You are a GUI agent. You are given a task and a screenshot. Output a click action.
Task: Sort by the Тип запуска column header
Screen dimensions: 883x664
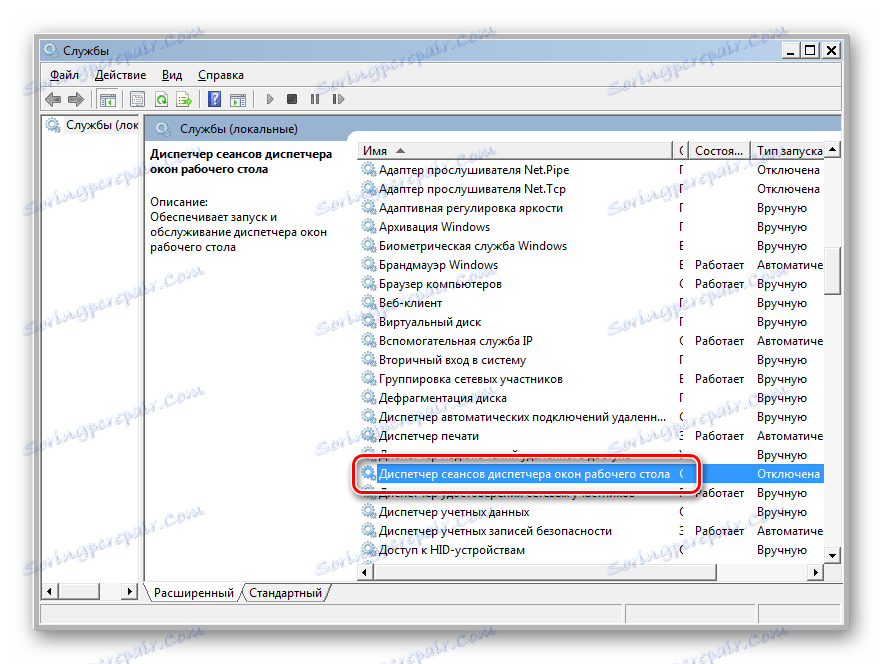pos(790,151)
